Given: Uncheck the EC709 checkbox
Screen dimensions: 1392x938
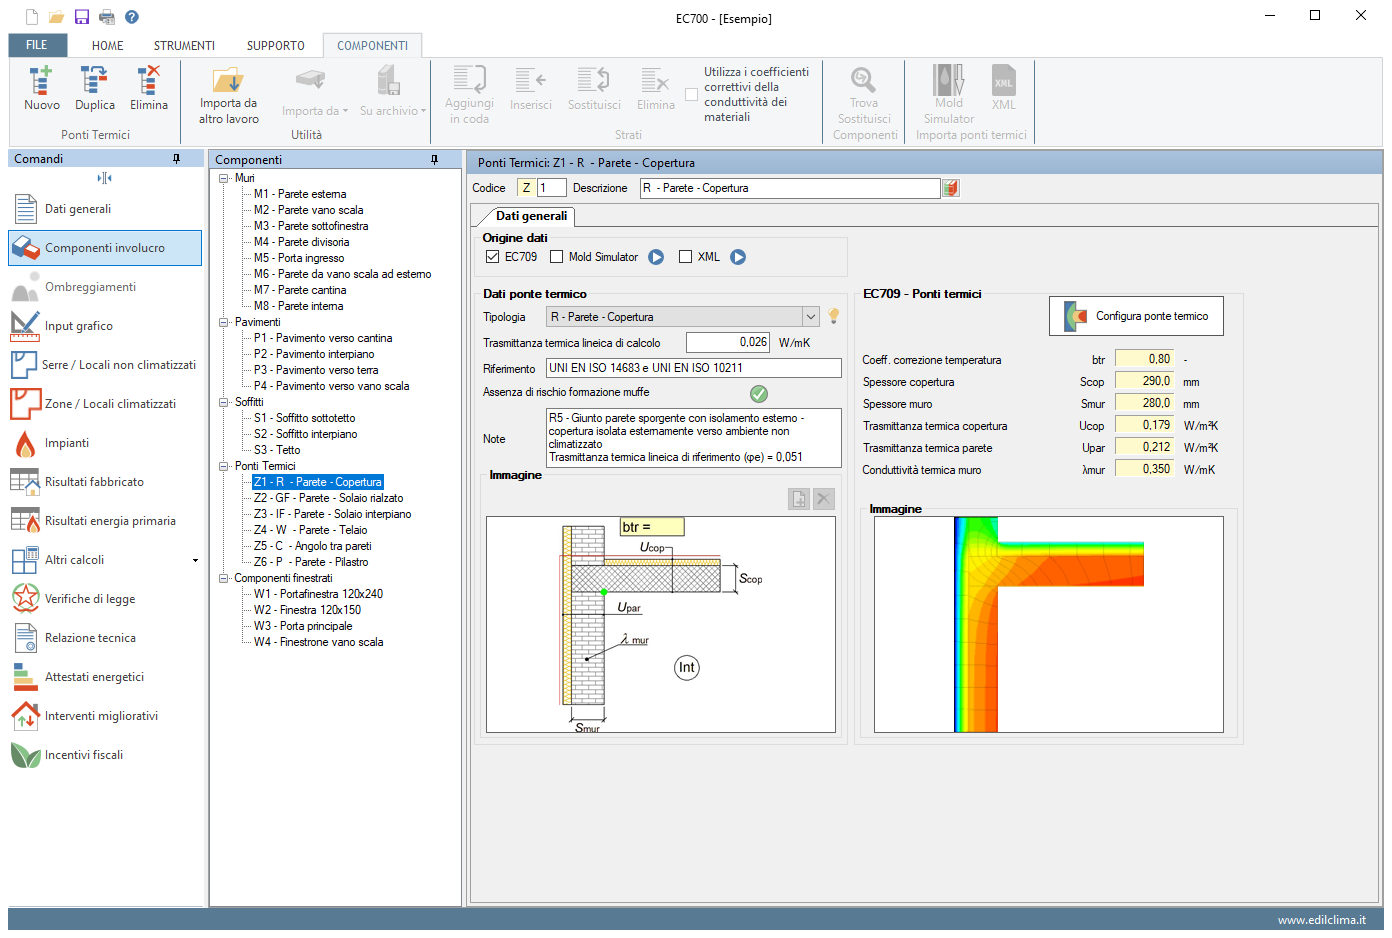Looking at the screenshot, I should tap(492, 257).
